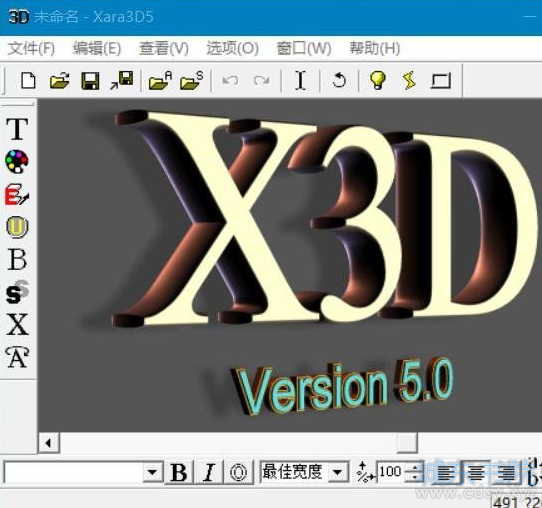Click the spinner arrows beside value 100
The height and width of the screenshot is (508, 542).
pos(414,472)
